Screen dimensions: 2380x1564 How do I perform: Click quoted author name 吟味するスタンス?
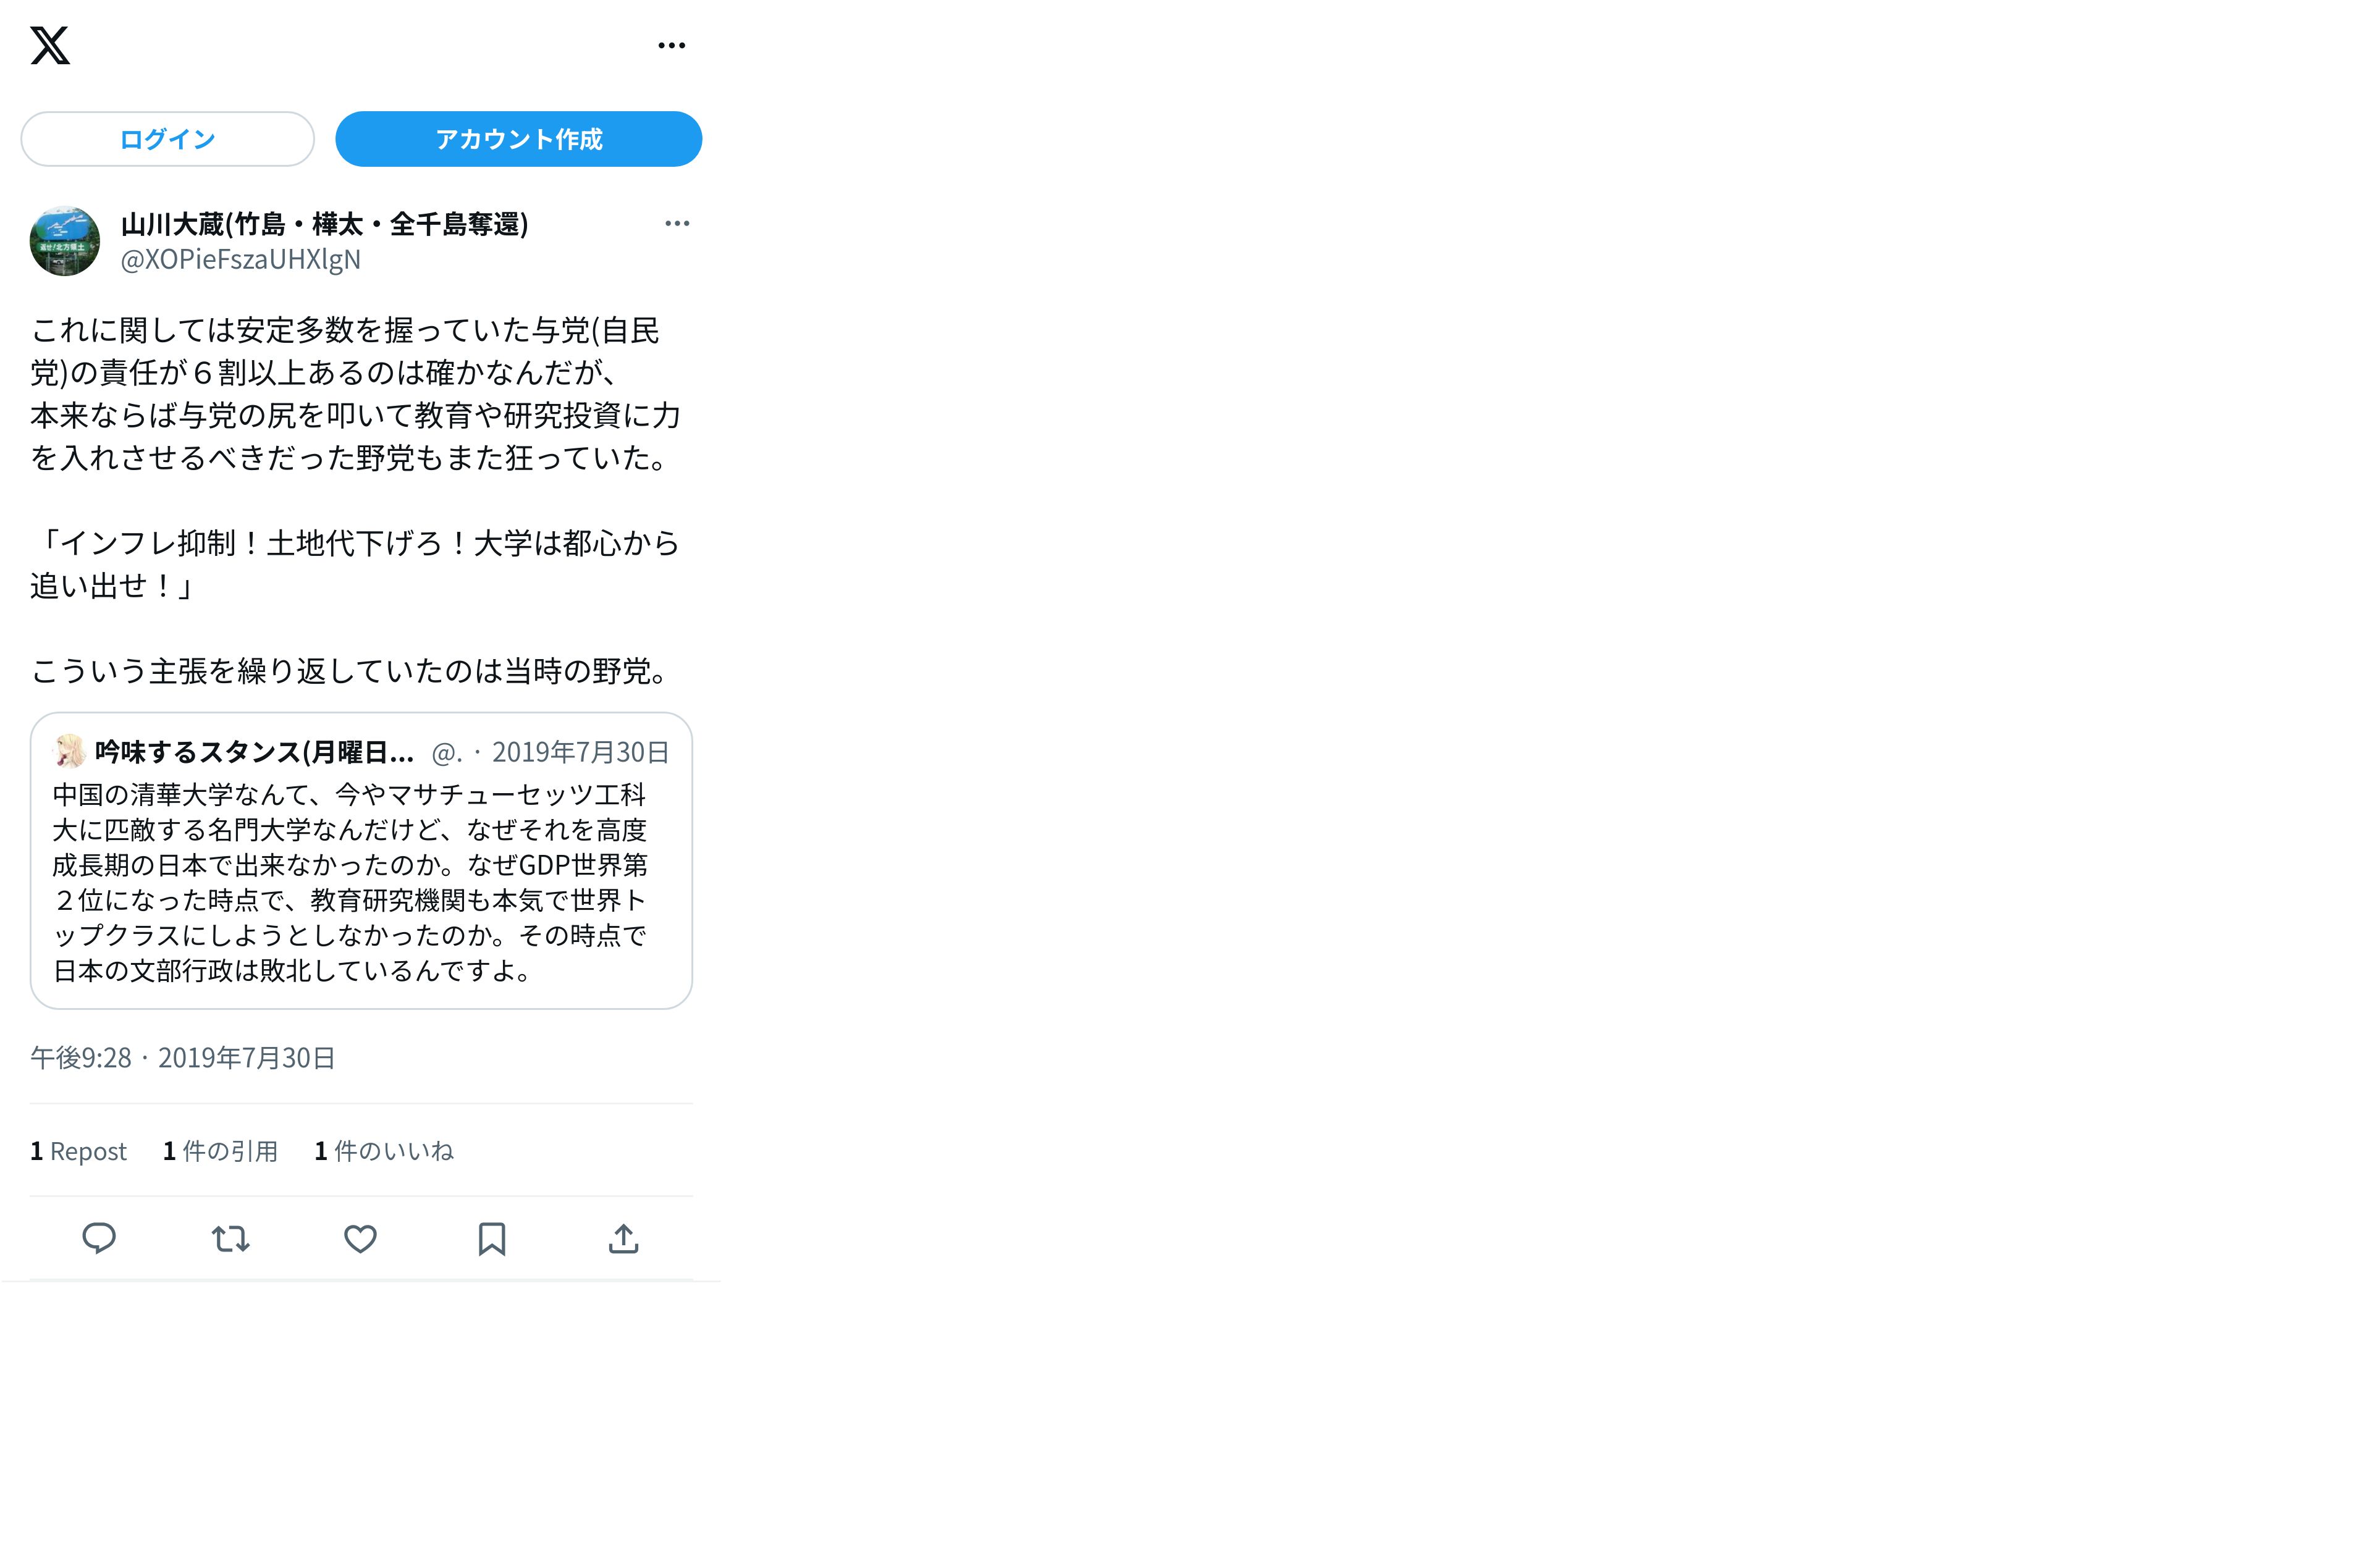tap(254, 752)
